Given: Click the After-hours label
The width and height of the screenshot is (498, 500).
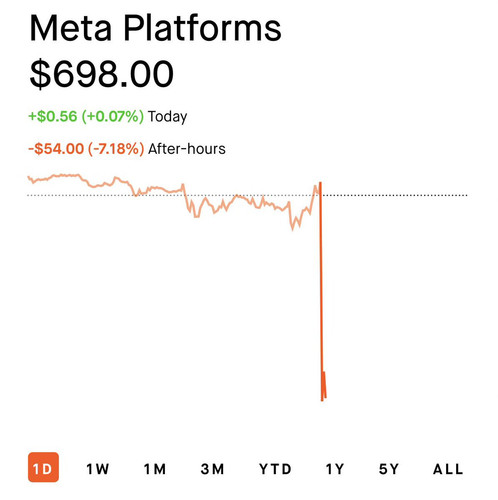Looking at the screenshot, I should [187, 149].
